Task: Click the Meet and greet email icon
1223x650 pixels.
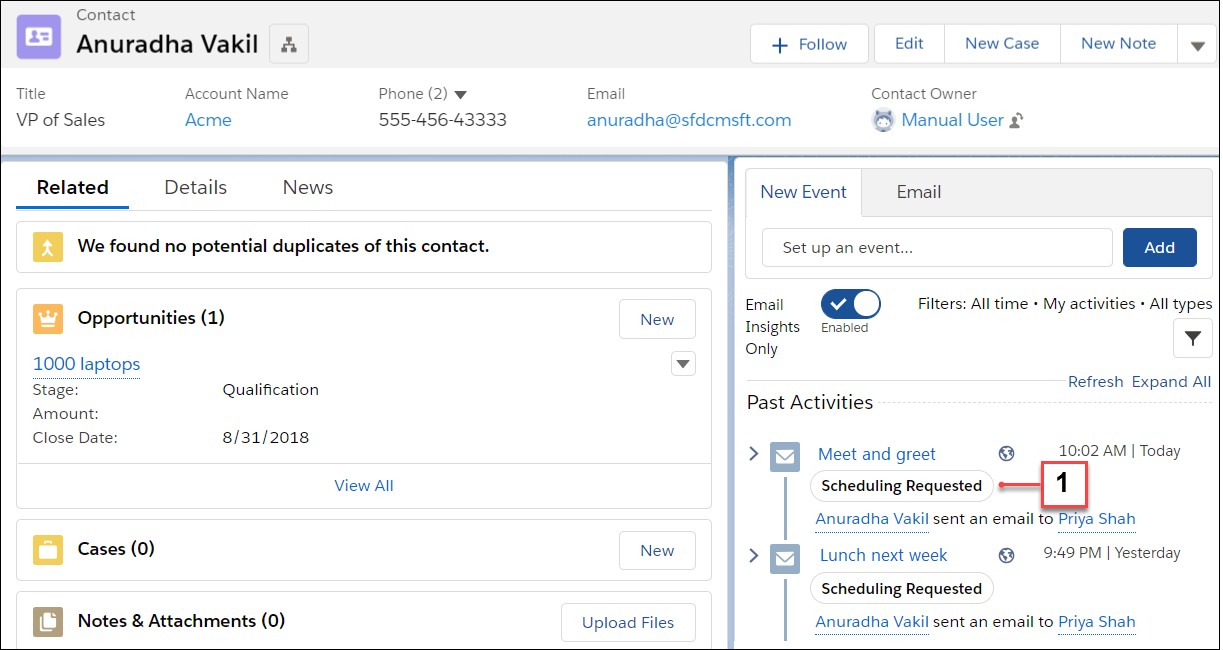Action: [785, 456]
